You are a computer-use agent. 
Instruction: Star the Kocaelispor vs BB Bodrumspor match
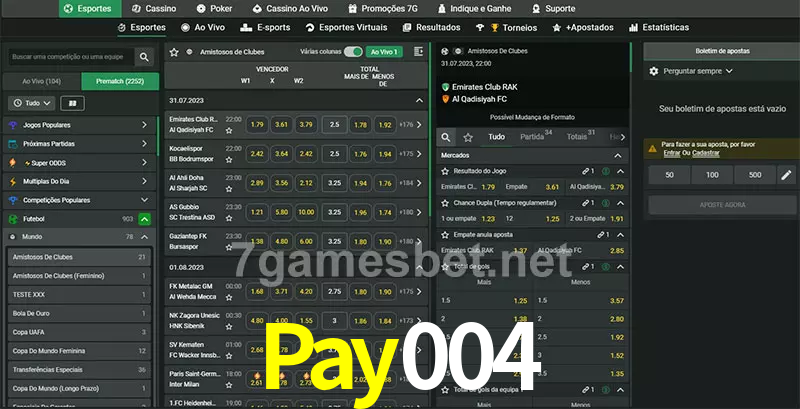point(229,160)
